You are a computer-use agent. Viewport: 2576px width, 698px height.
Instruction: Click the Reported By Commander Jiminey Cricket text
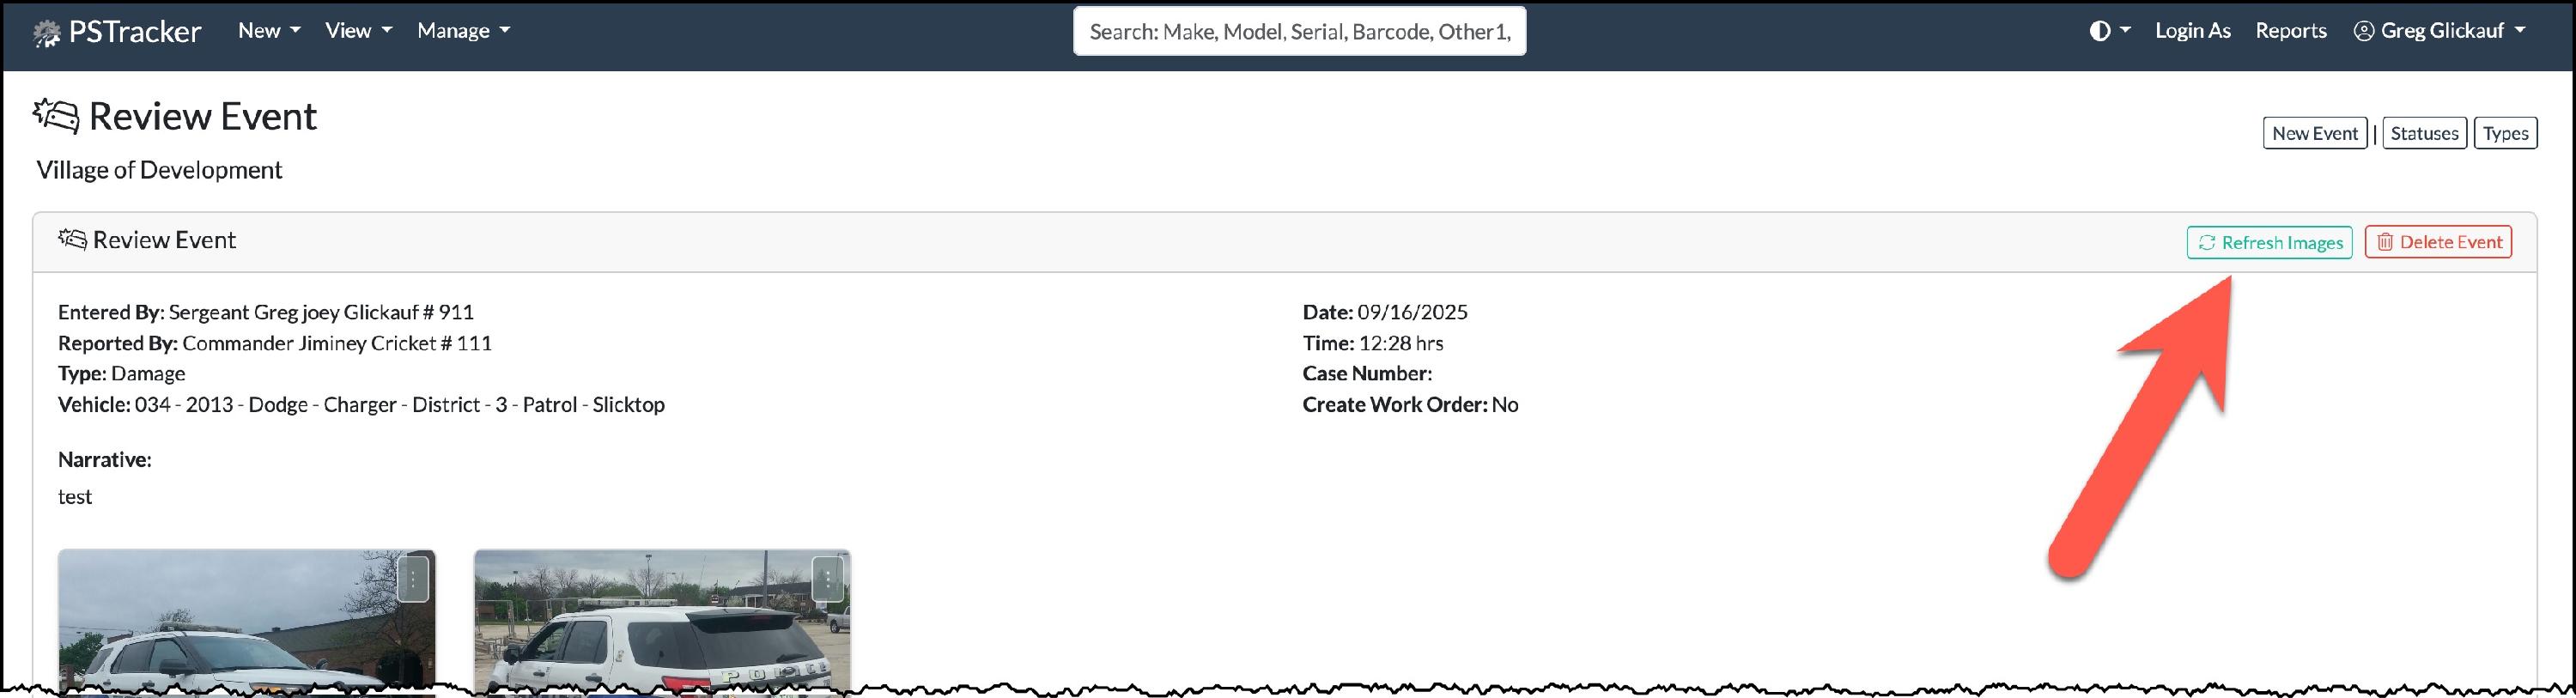(275, 343)
